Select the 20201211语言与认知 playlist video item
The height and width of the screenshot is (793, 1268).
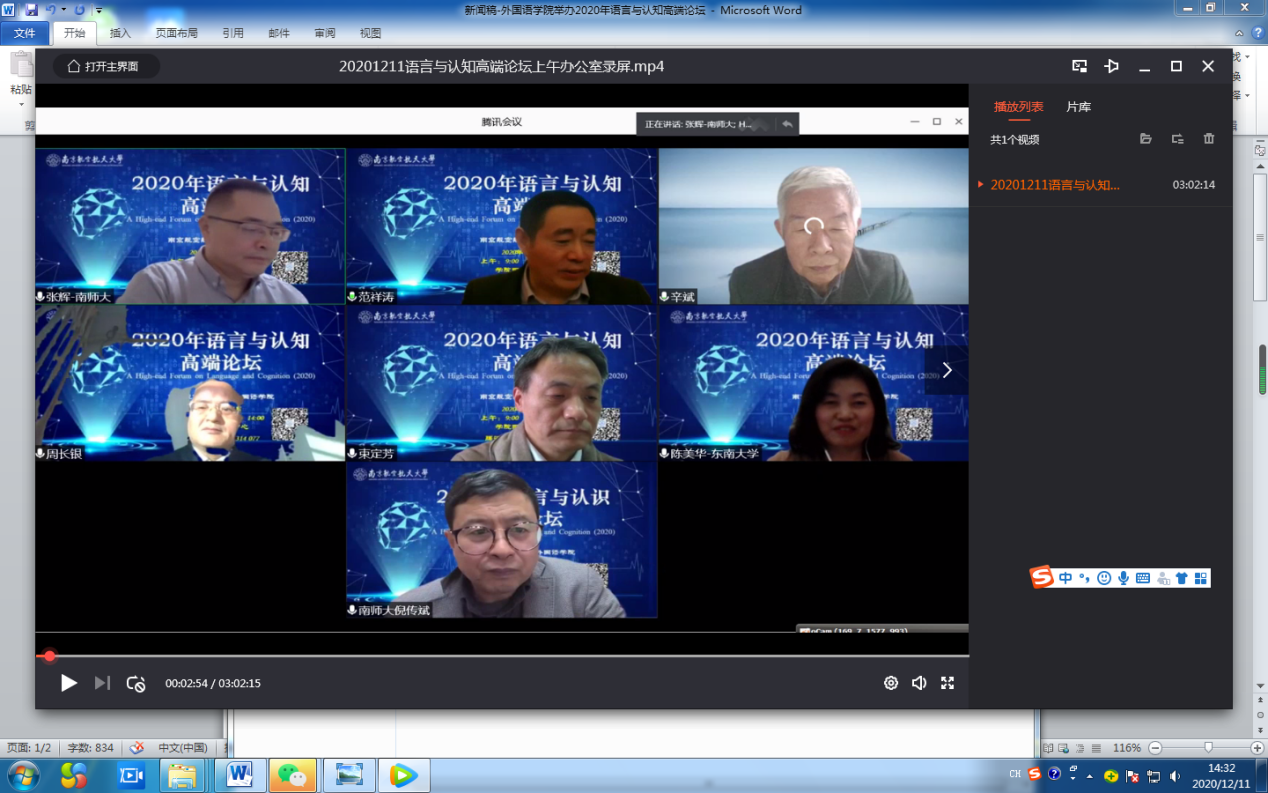pyautogui.click(x=1055, y=185)
